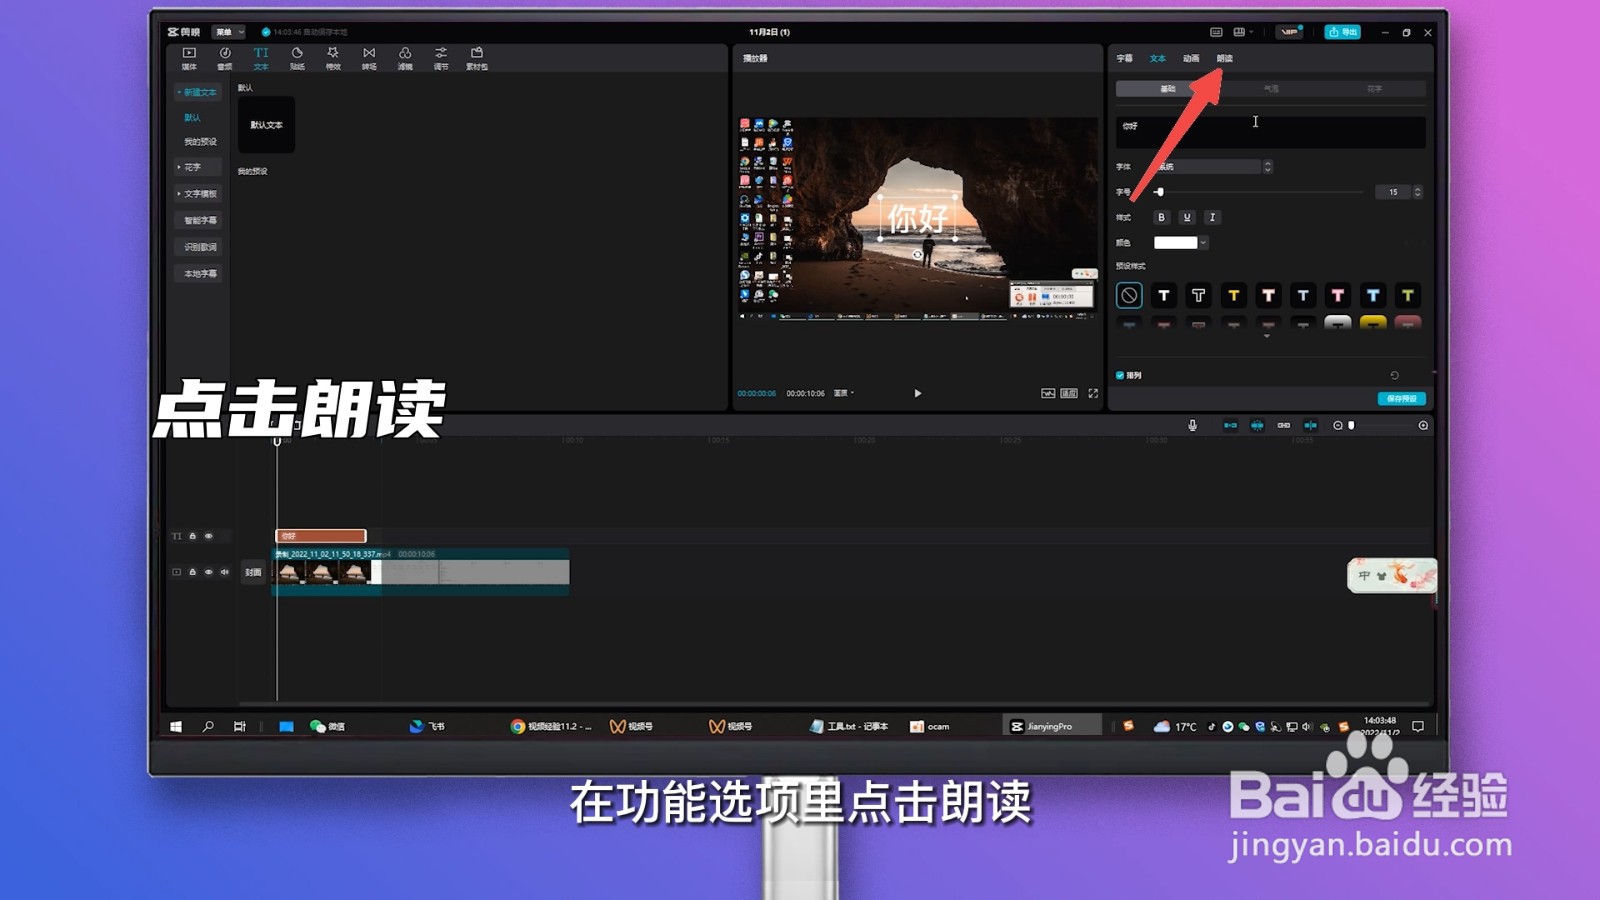The image size is (1600, 900).
Task: Select the 默认文本 thumbnail
Action: (264, 125)
